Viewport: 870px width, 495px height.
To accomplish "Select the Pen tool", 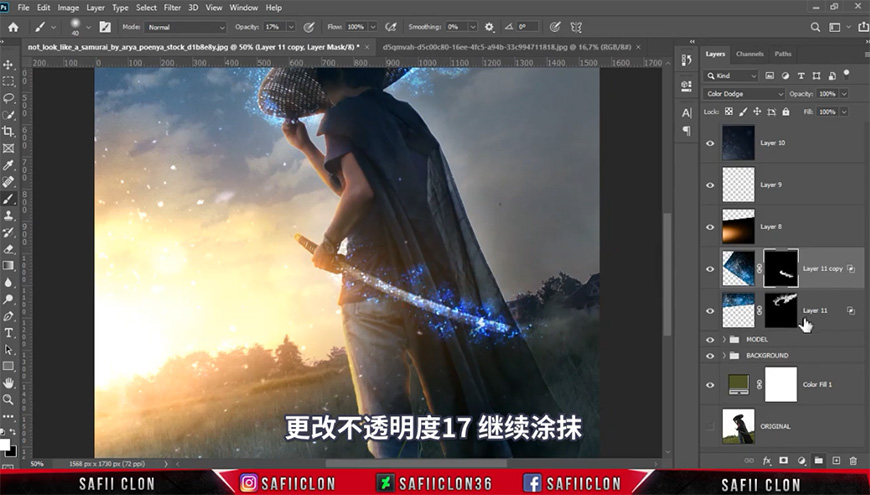I will [x=8, y=316].
